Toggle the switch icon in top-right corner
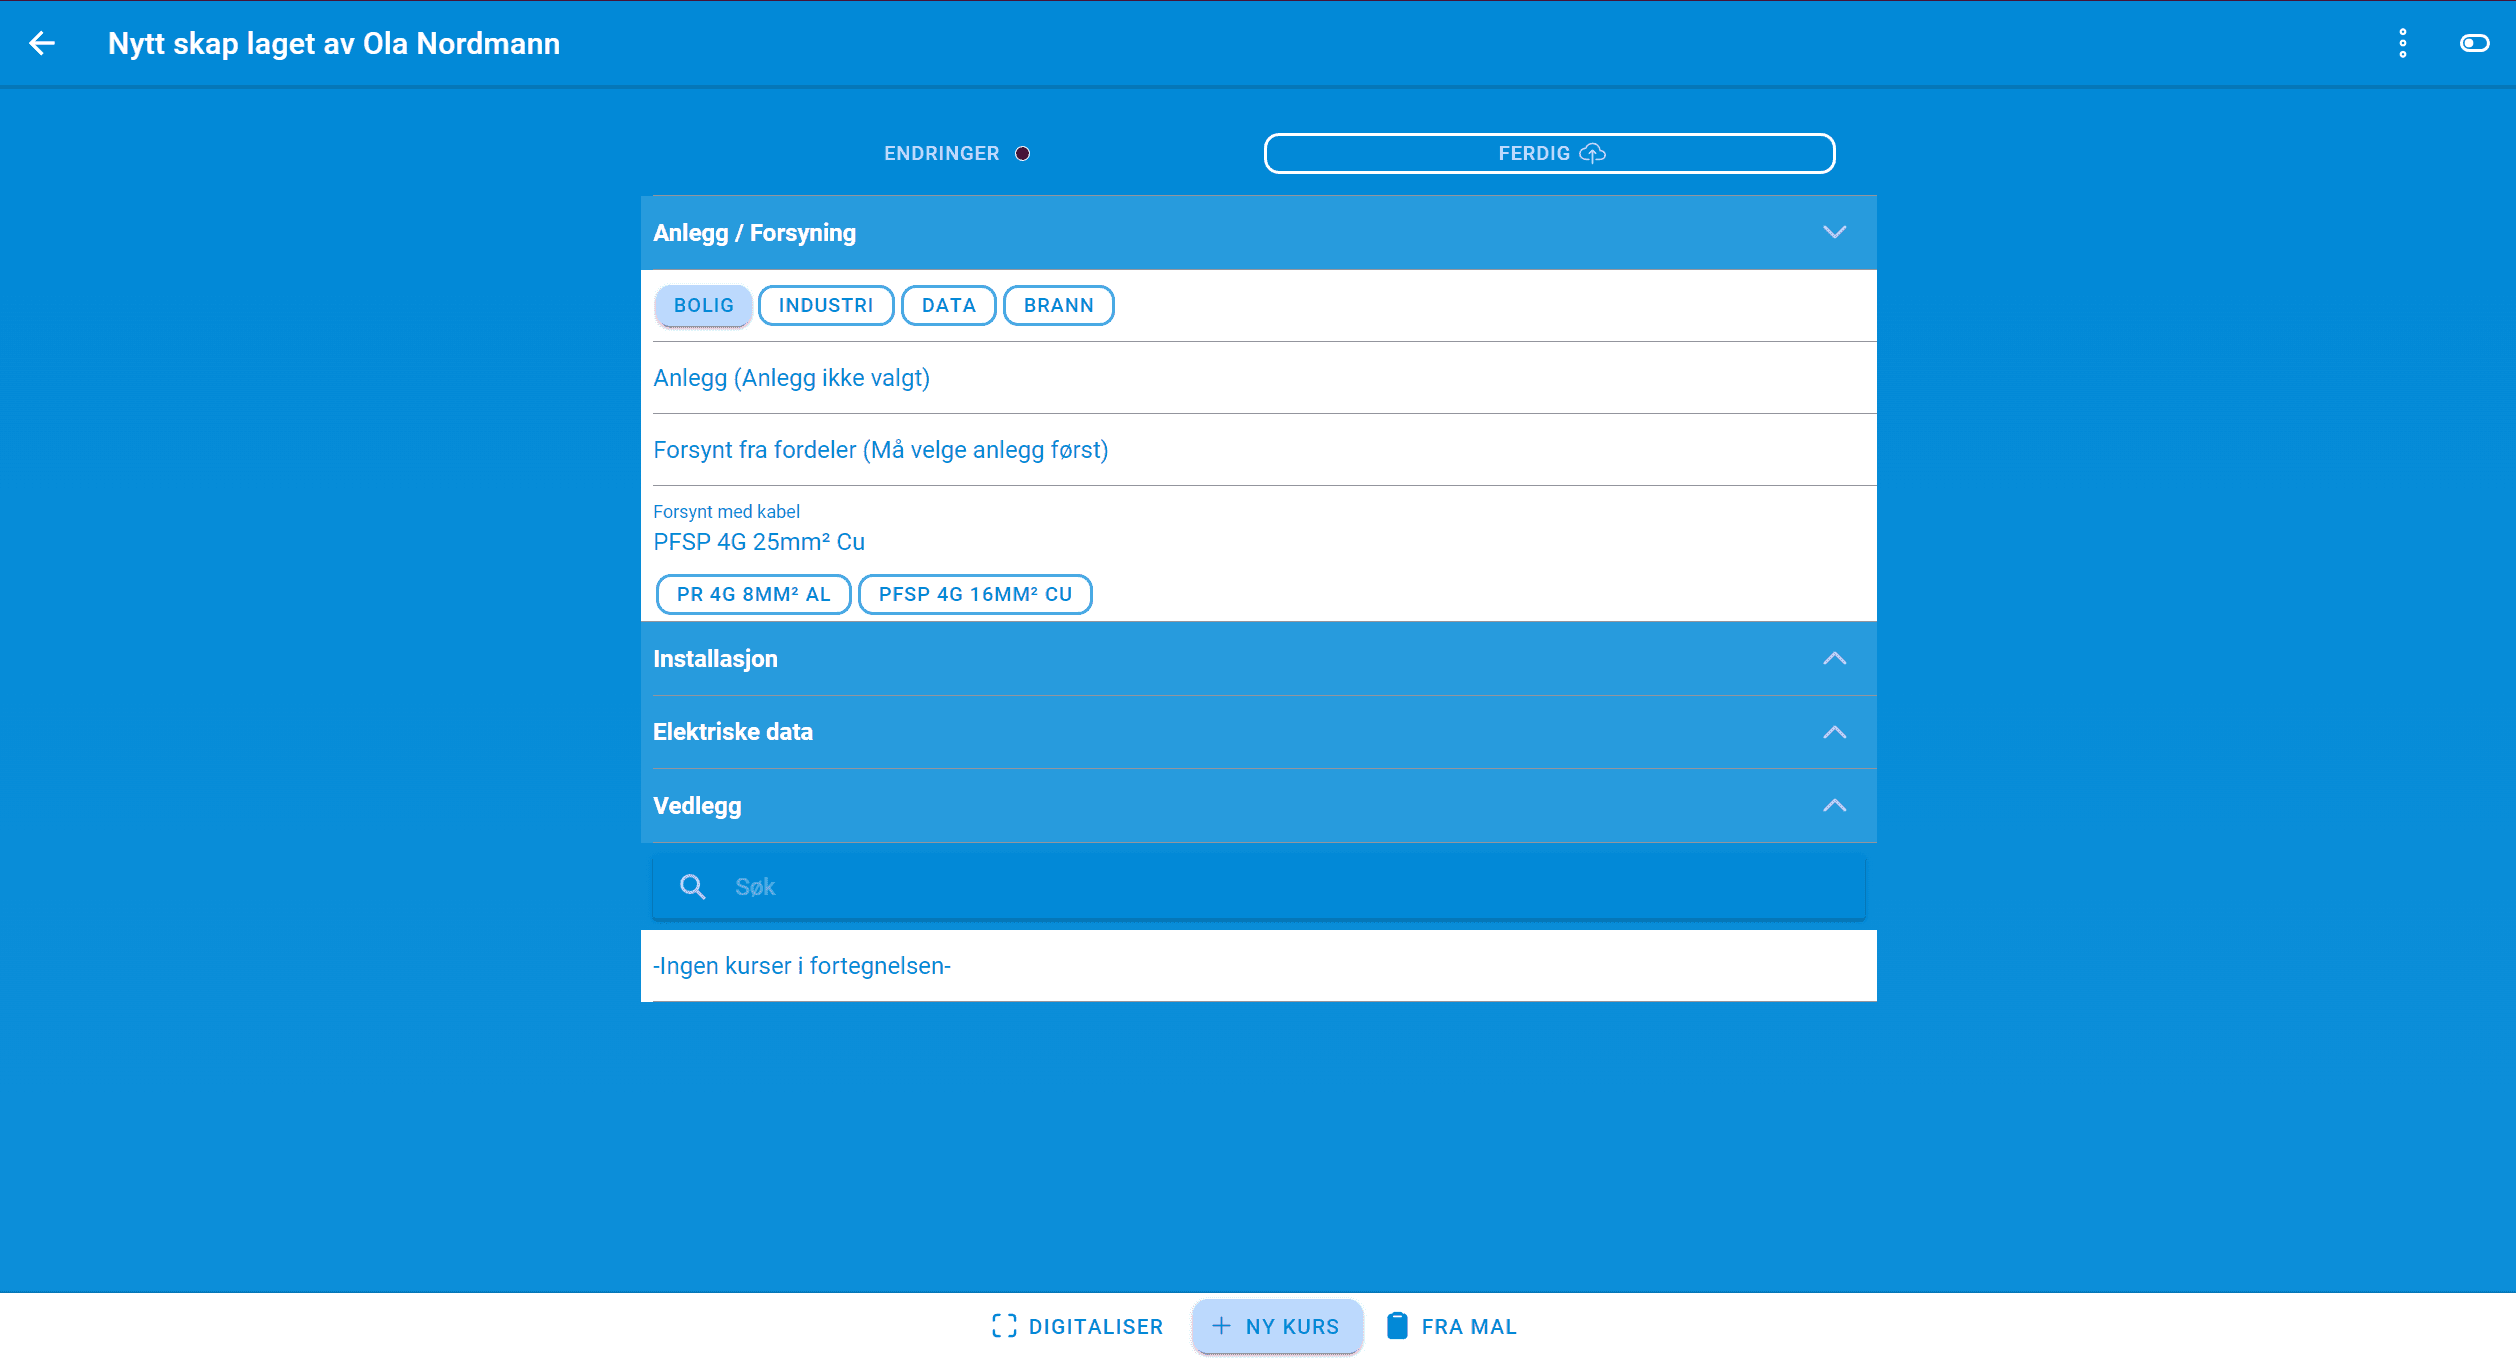 click(2474, 43)
